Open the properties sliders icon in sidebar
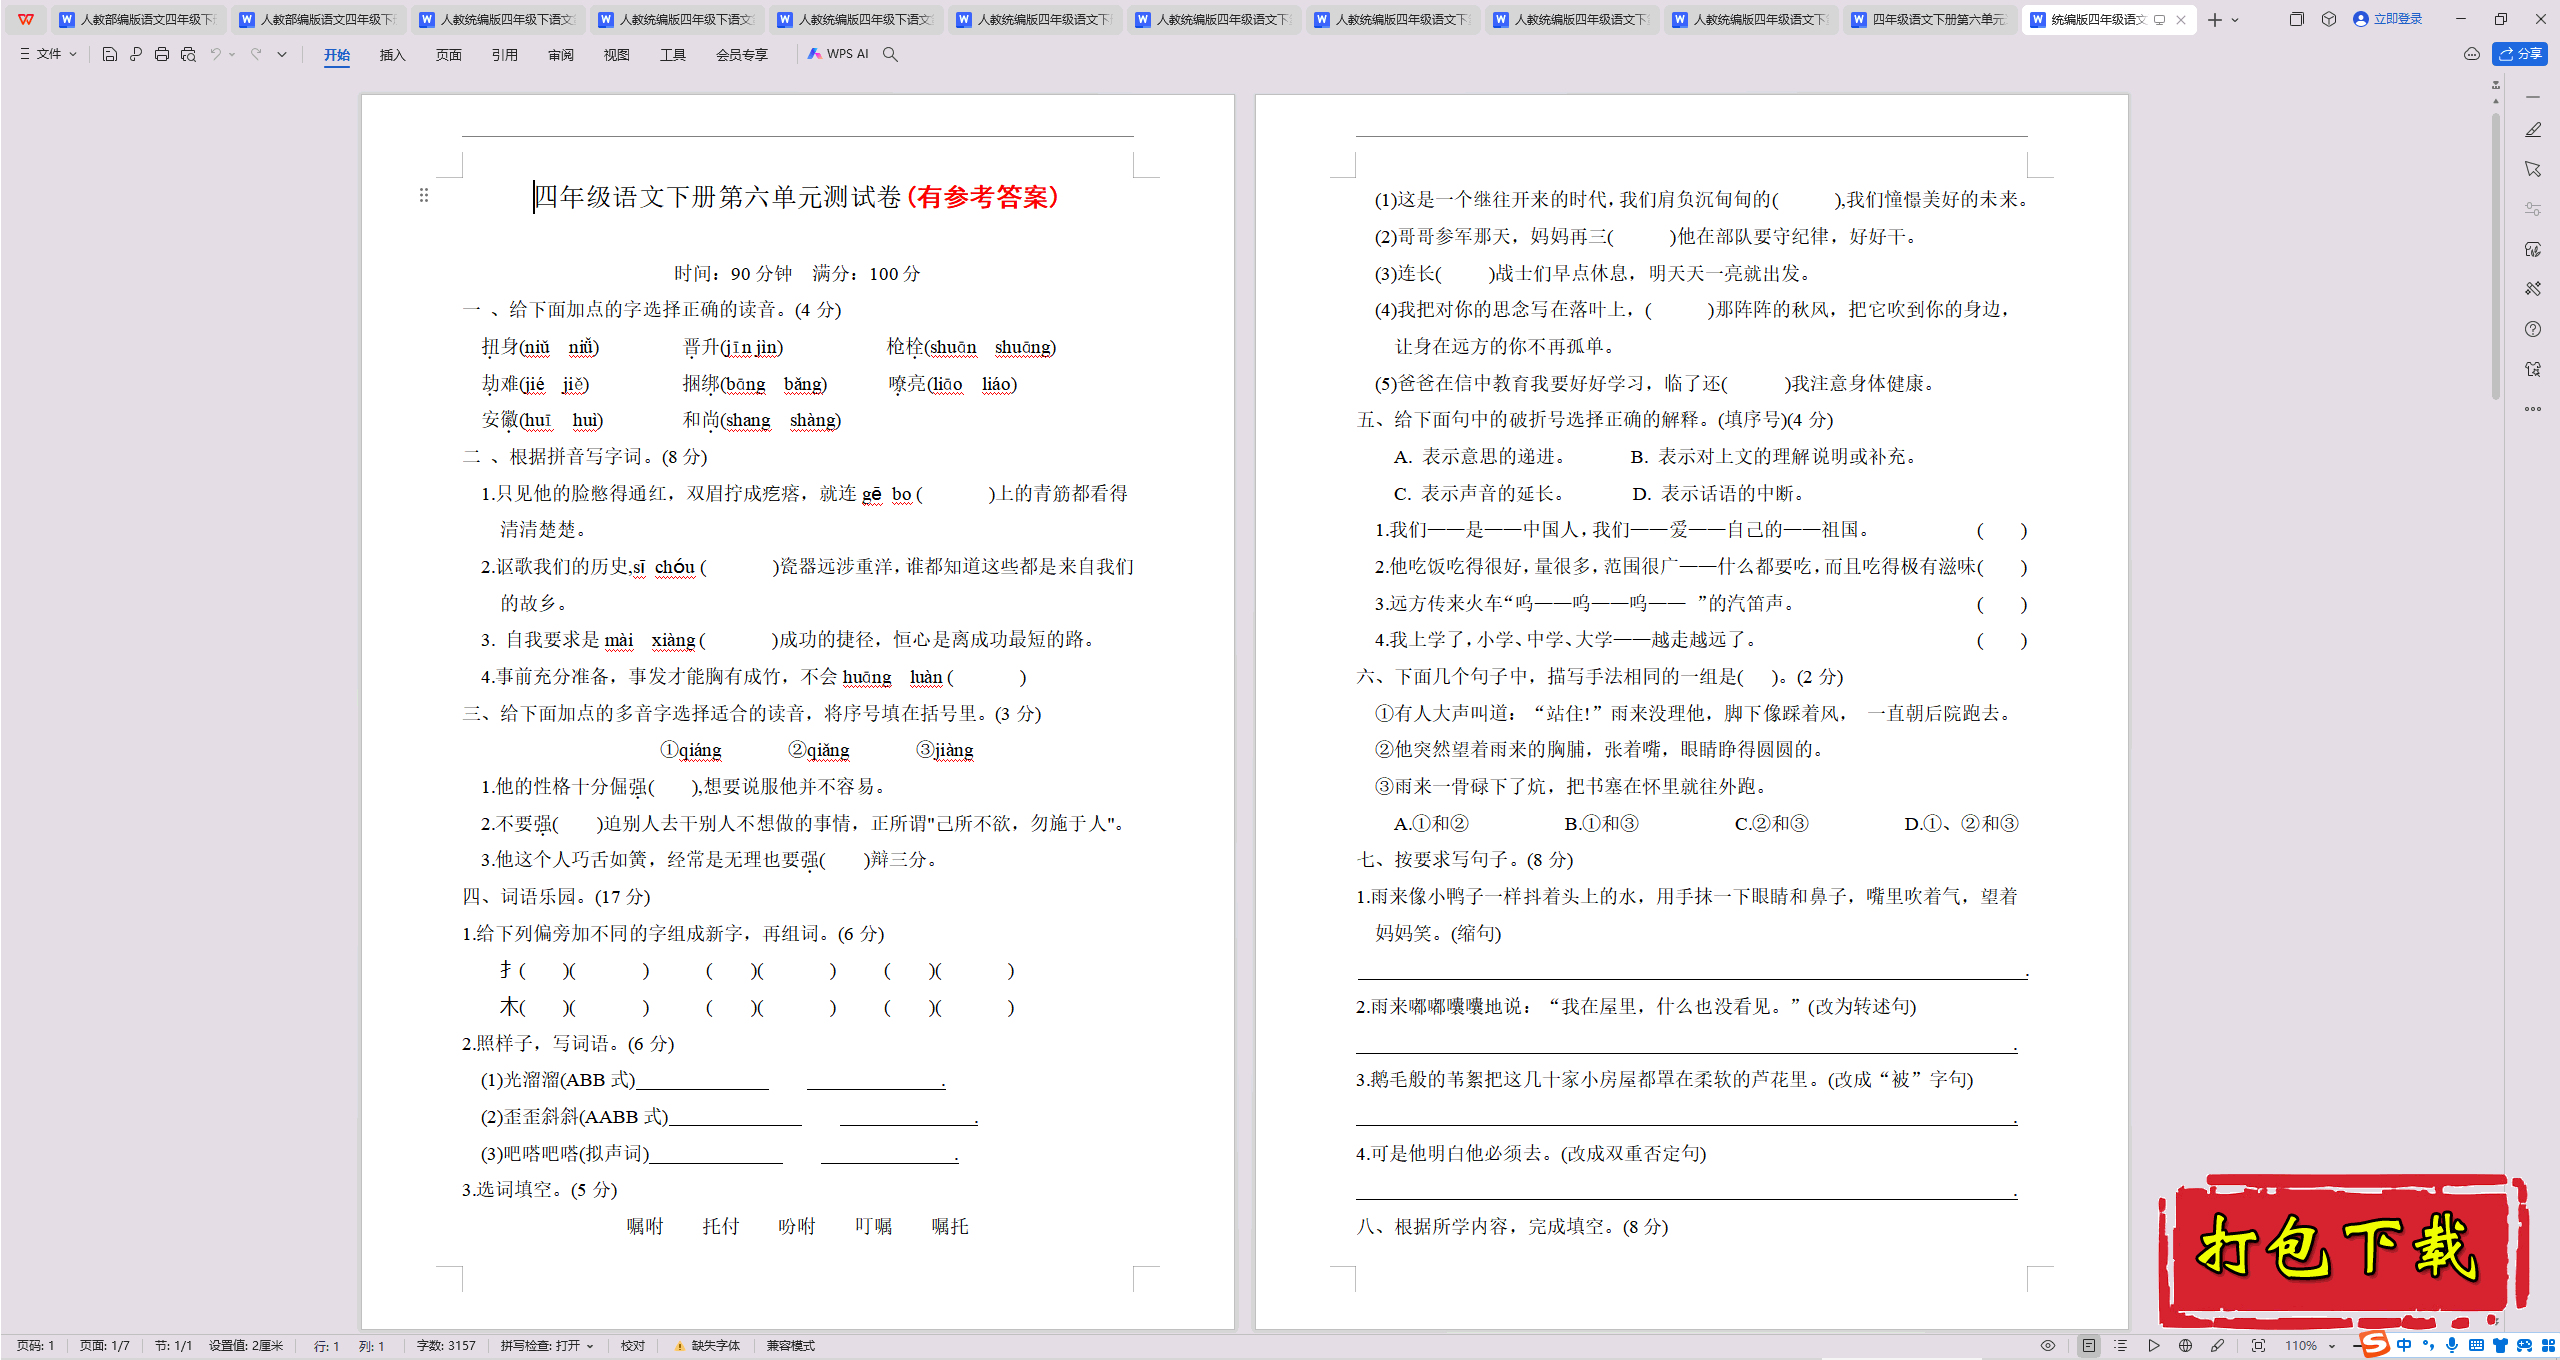 (2533, 209)
